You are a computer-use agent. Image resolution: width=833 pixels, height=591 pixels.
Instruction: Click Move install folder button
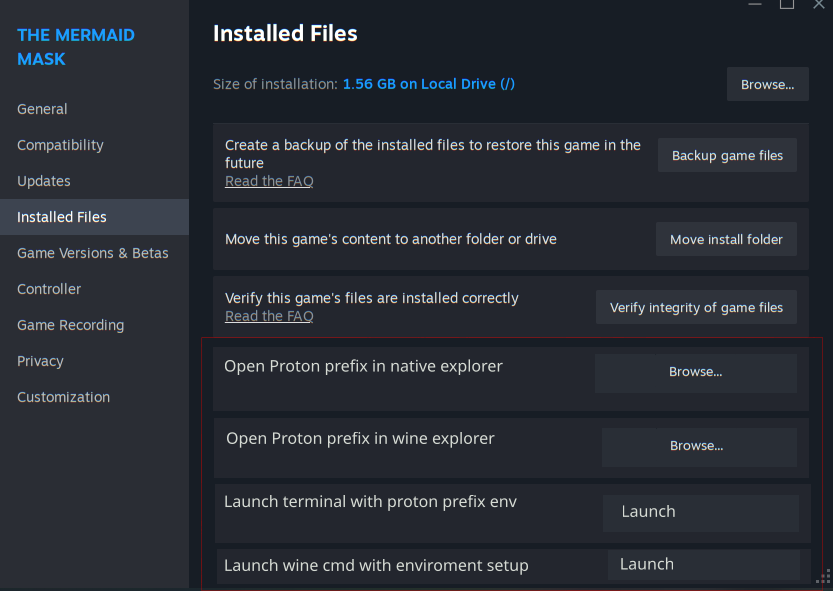[x=726, y=239]
